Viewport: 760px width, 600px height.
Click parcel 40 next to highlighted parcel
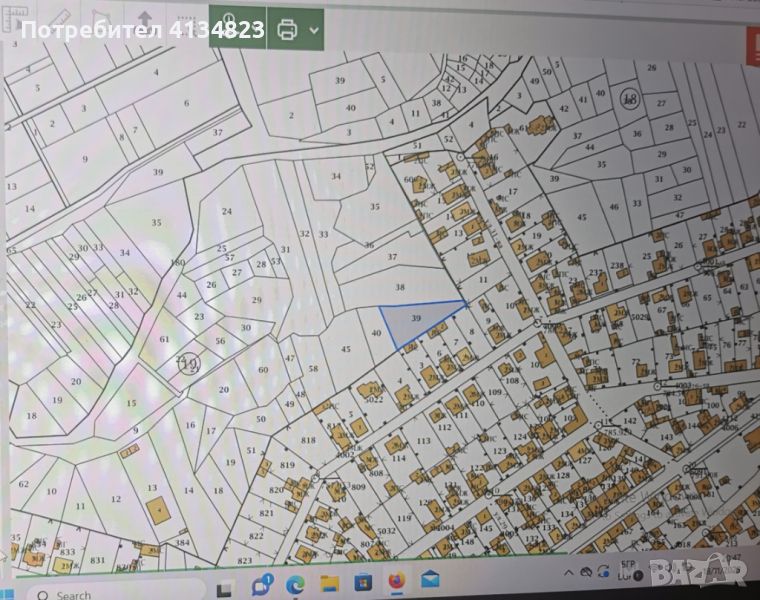click(x=376, y=333)
